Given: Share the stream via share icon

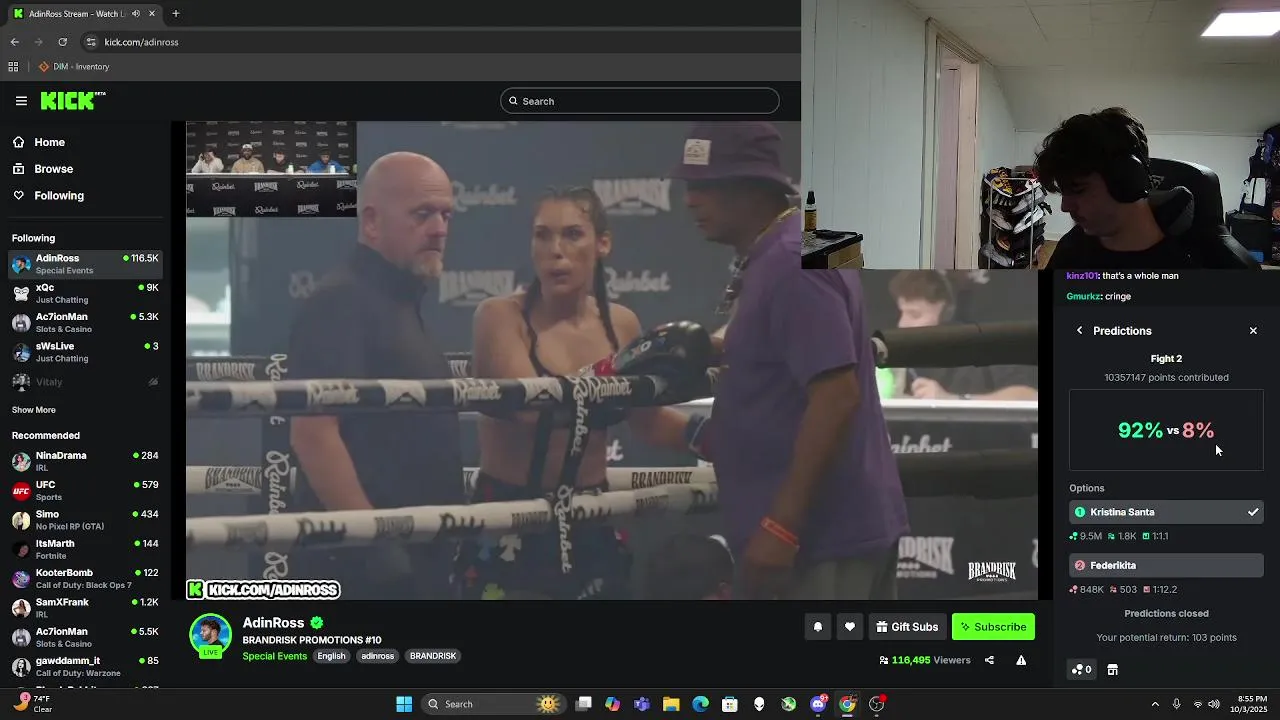Looking at the screenshot, I should pos(989,660).
